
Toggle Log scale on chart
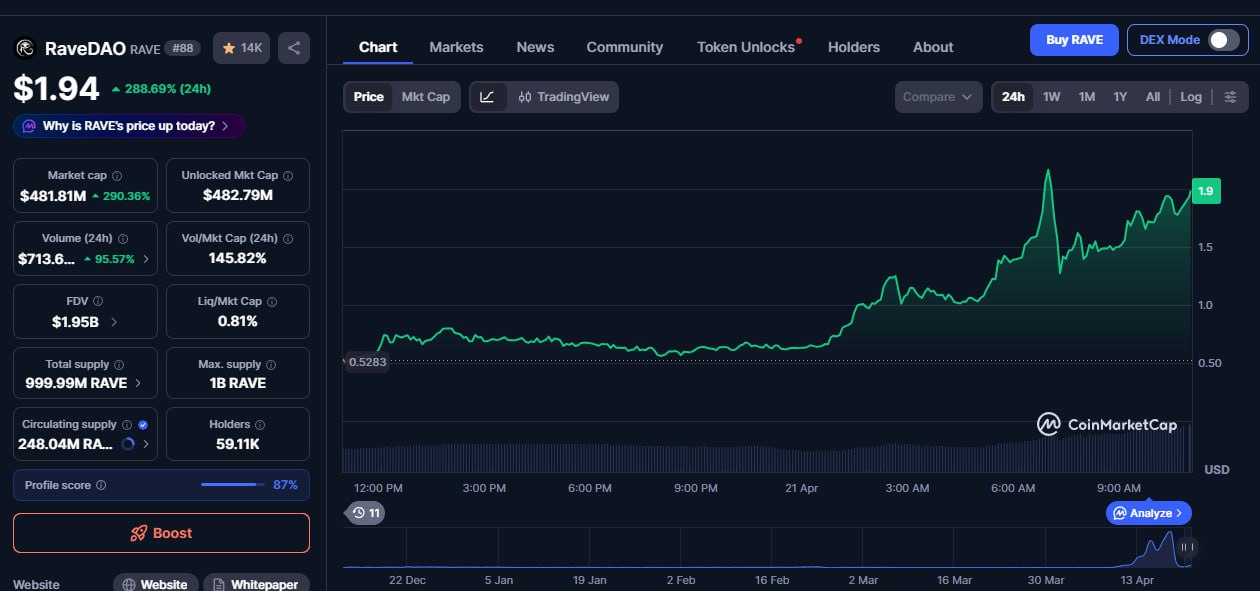click(1190, 97)
